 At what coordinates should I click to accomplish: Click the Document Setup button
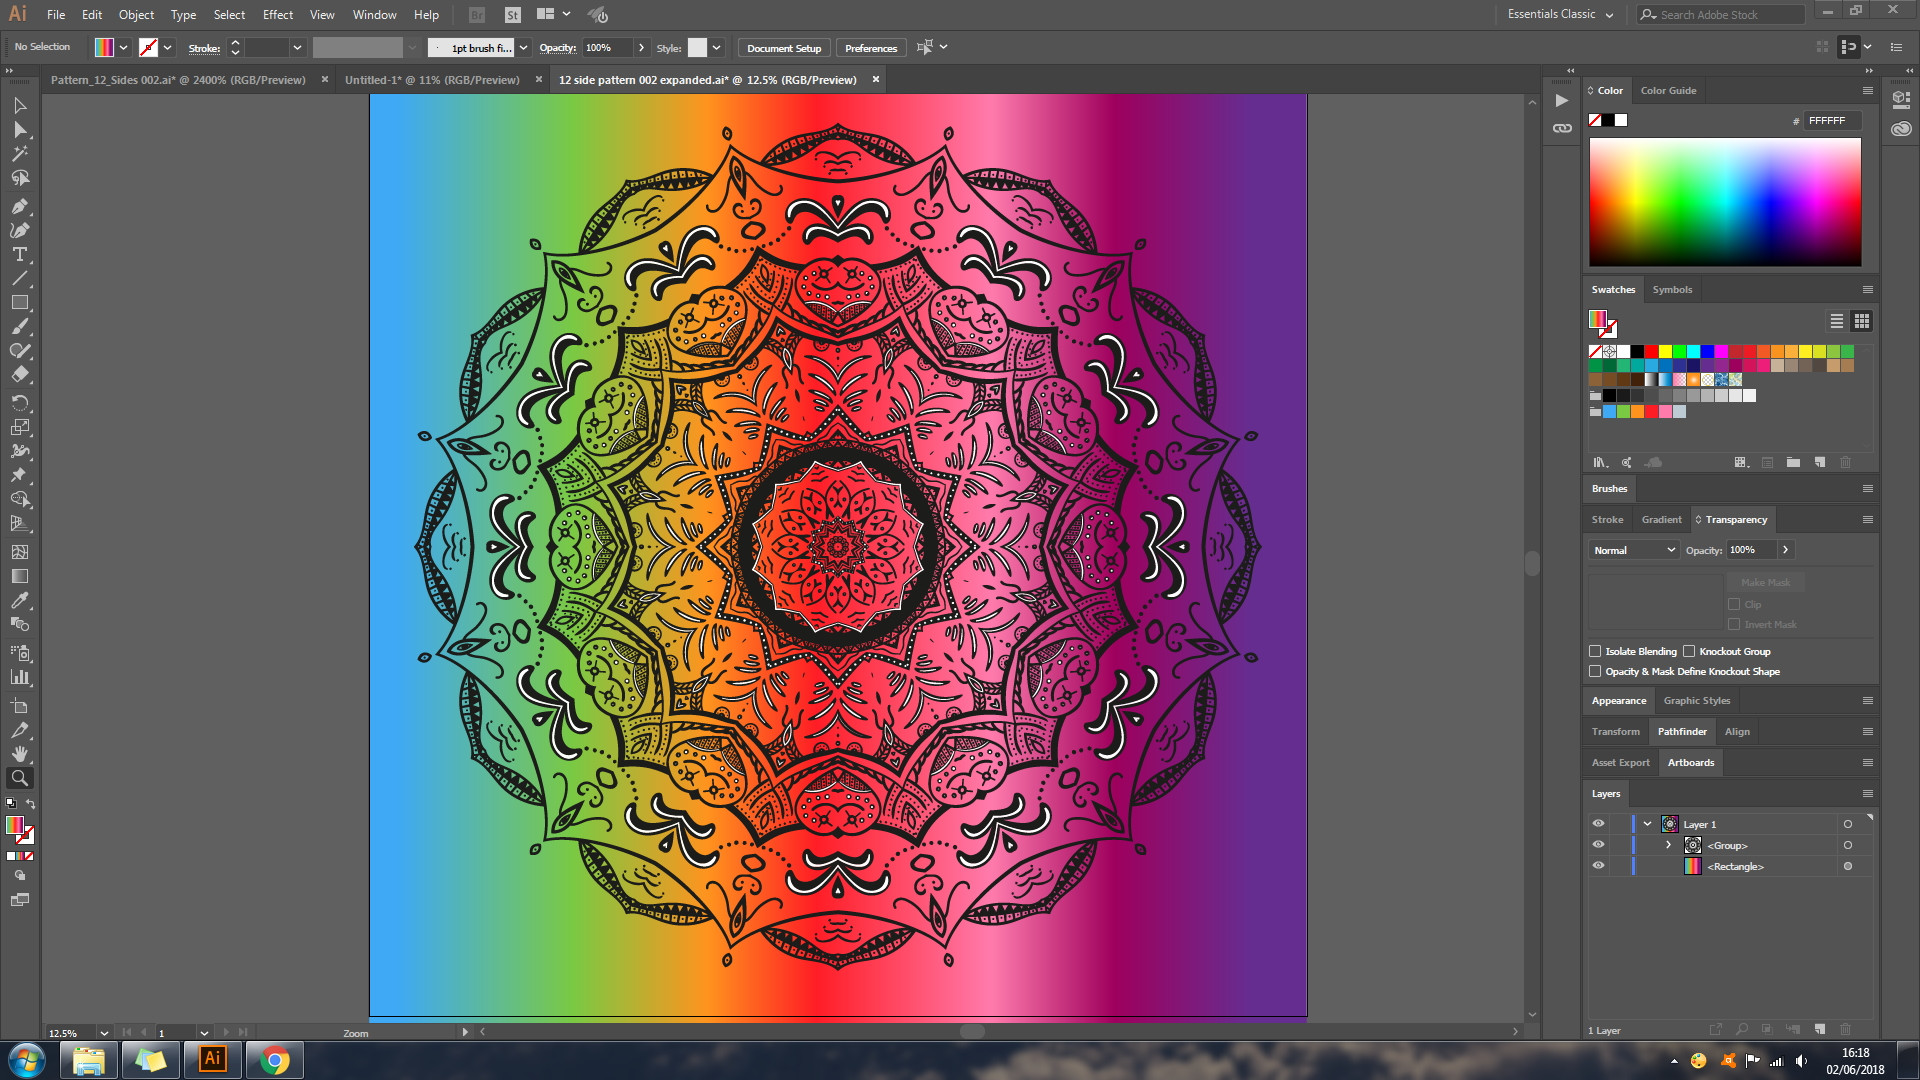tap(784, 47)
